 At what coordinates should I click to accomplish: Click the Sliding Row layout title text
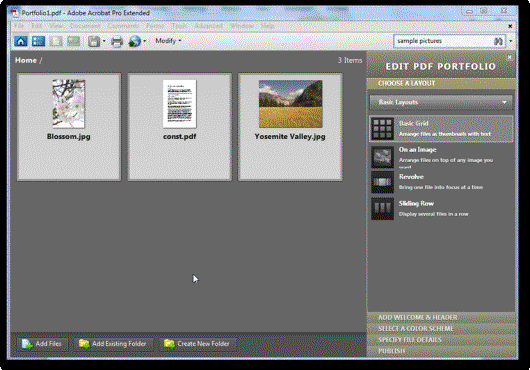[416, 203]
